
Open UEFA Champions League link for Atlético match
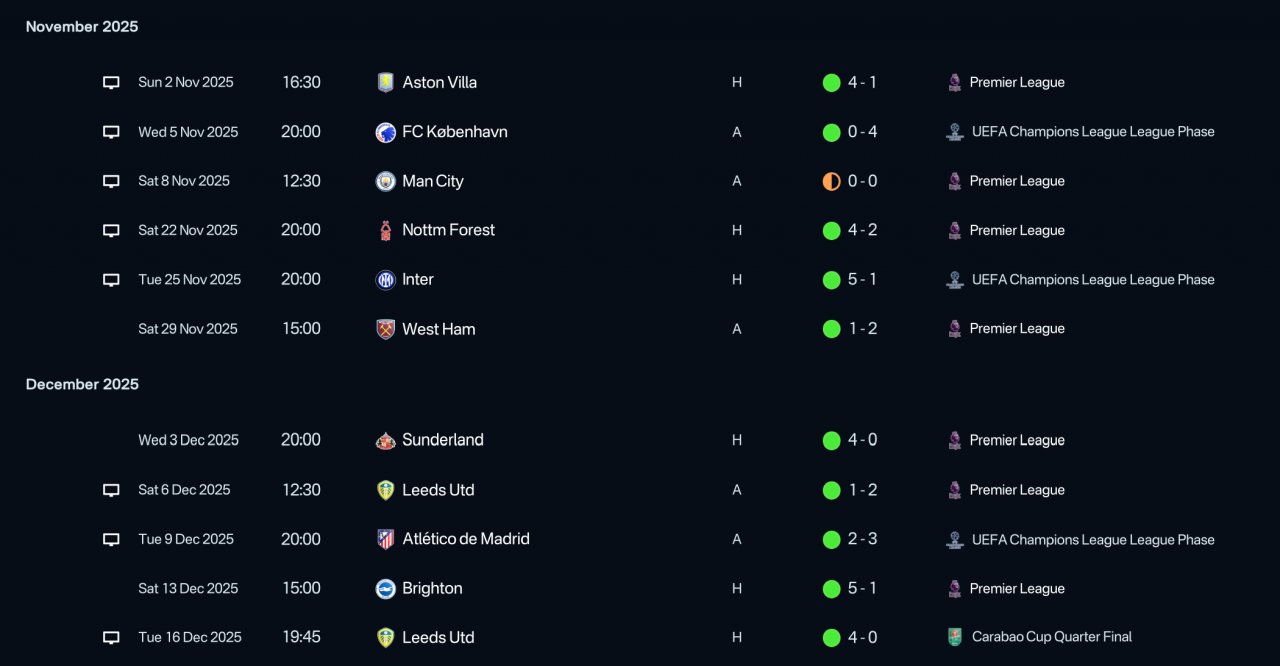pyautogui.click(x=1092, y=539)
